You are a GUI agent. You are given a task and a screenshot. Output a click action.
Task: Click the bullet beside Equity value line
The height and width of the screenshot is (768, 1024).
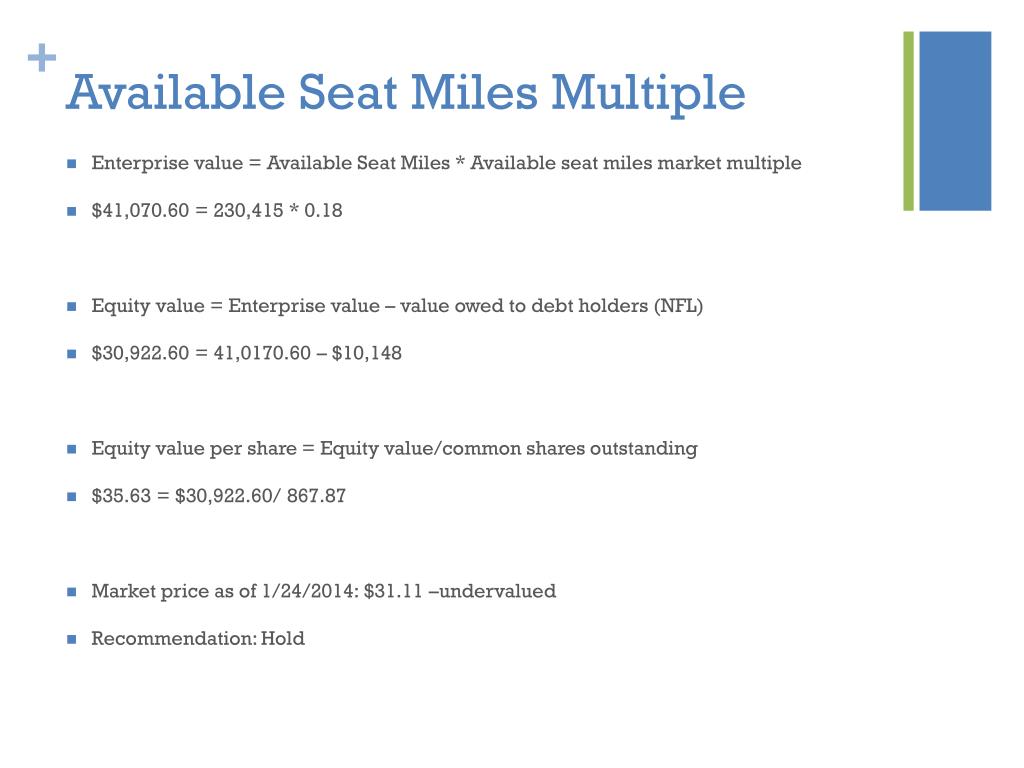click(x=72, y=307)
